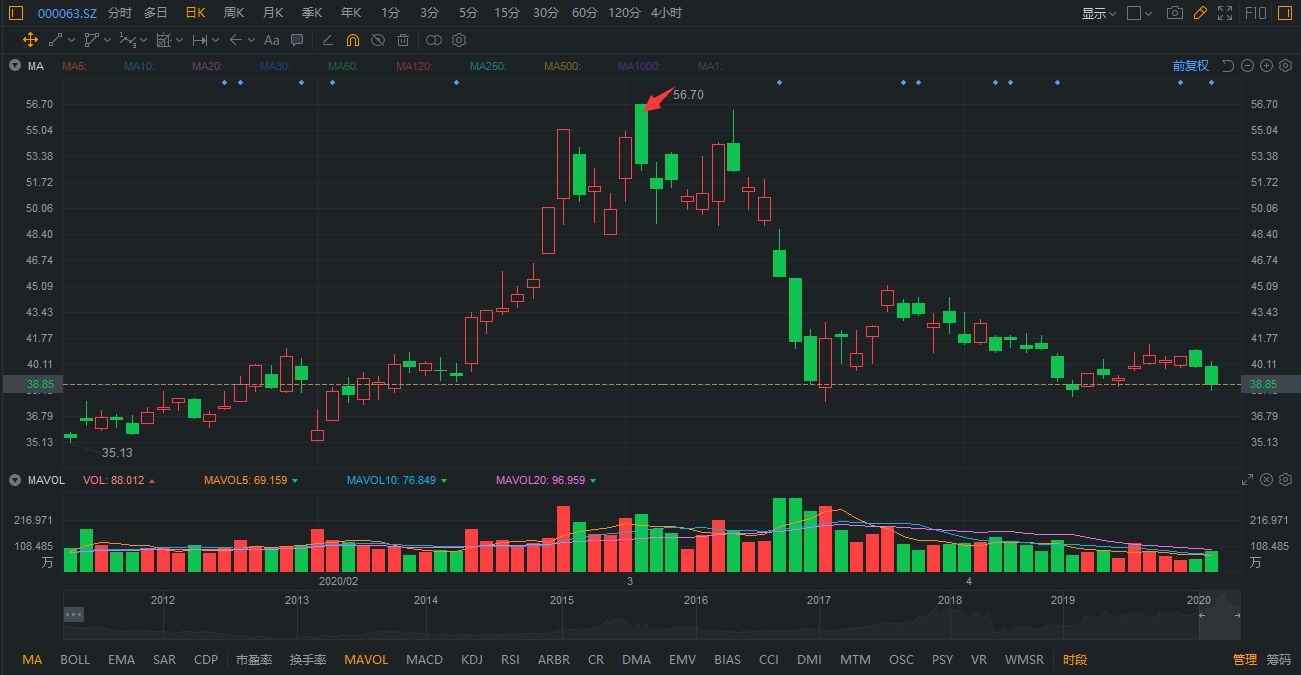The height and width of the screenshot is (675, 1301).
Task: Click the screenshot camera icon
Action: [x=1175, y=13]
